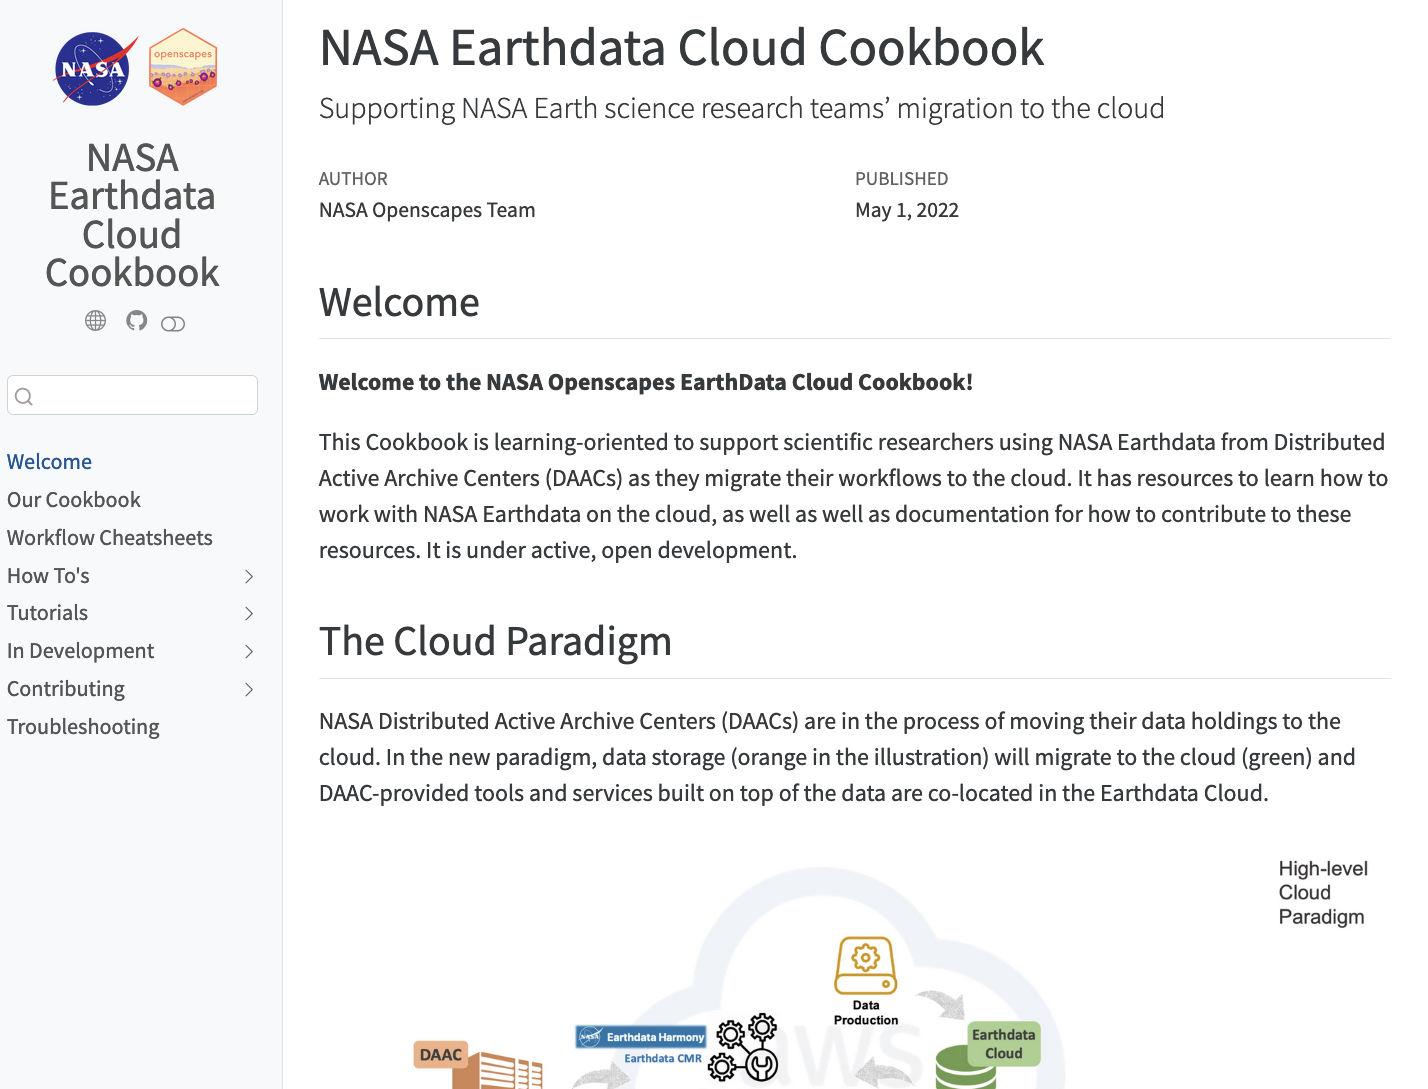Open the Welcome navigation entry
This screenshot has height=1089, width=1428.
coord(49,461)
